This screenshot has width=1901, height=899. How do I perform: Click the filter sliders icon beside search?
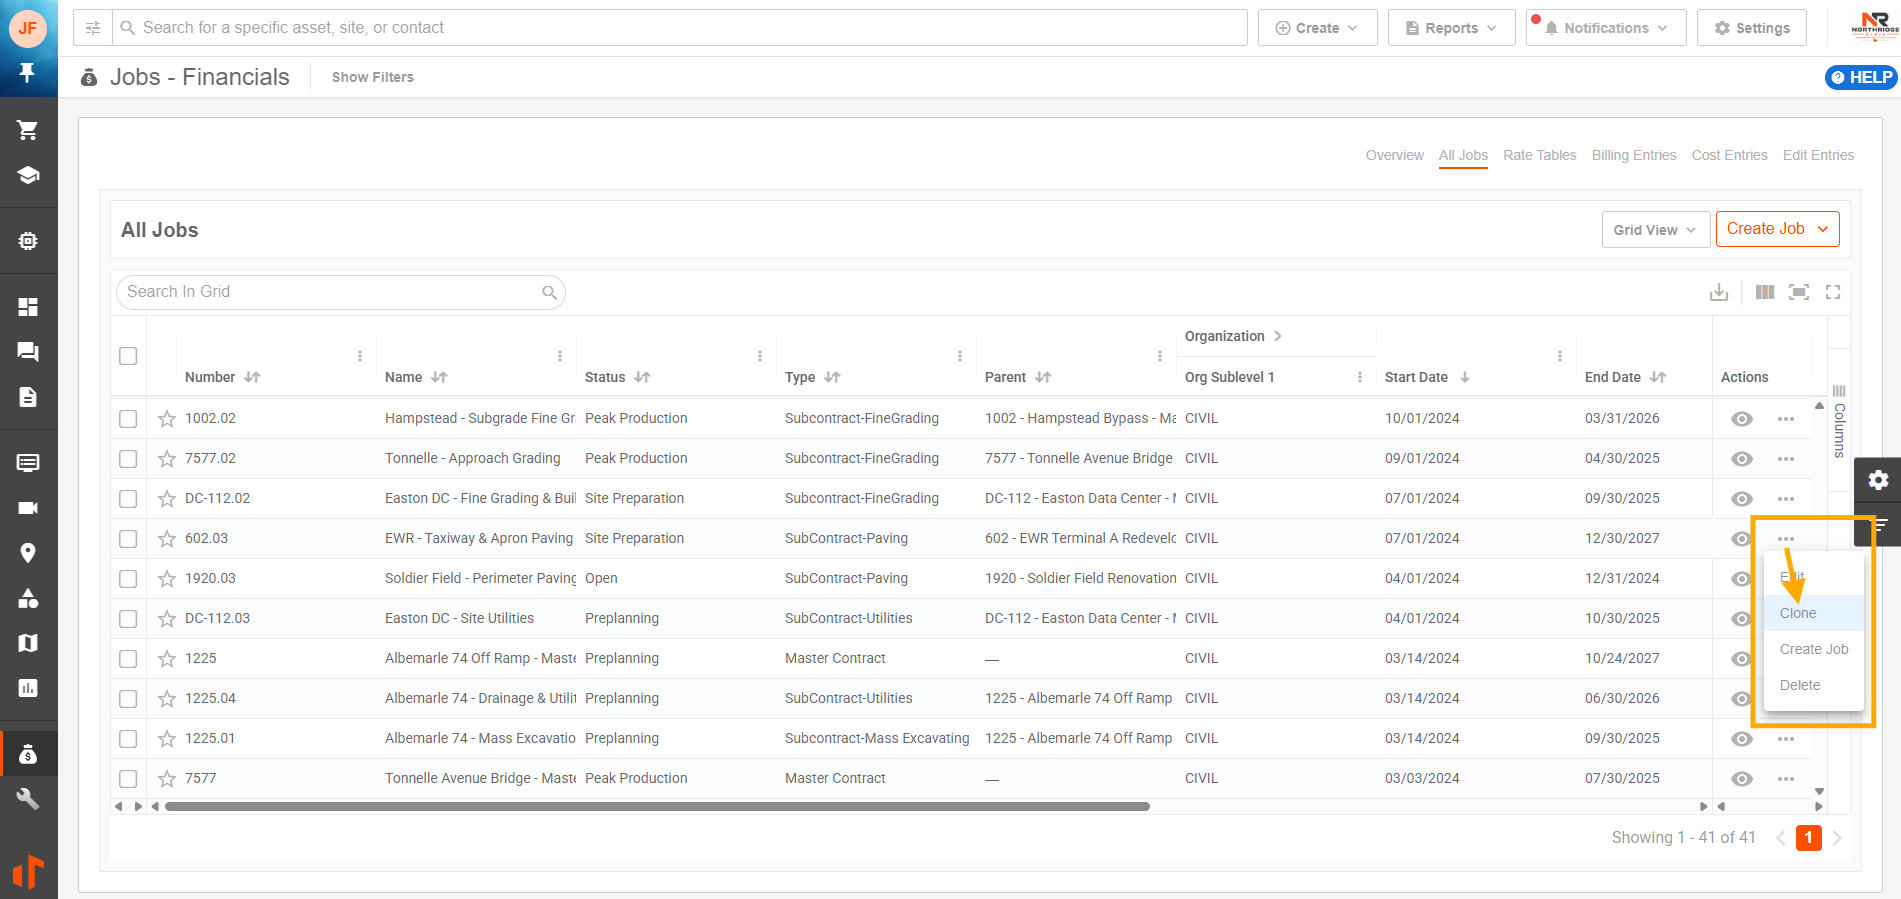click(x=93, y=28)
